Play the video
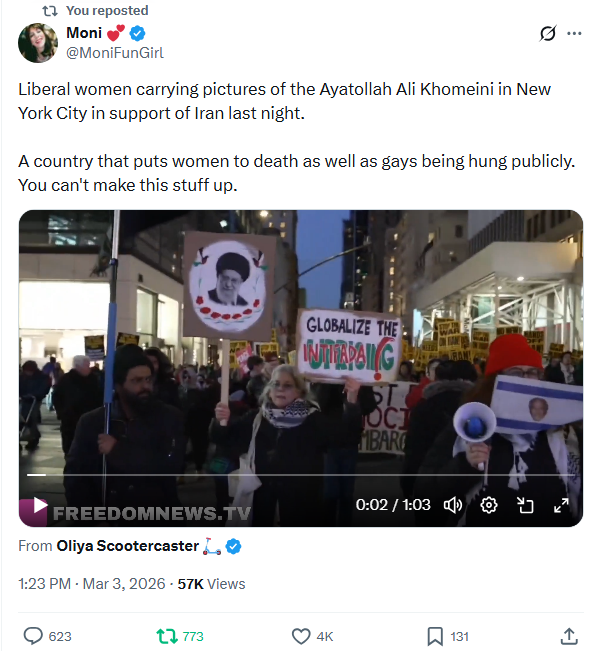This screenshot has width=597, height=651. pos(40,505)
